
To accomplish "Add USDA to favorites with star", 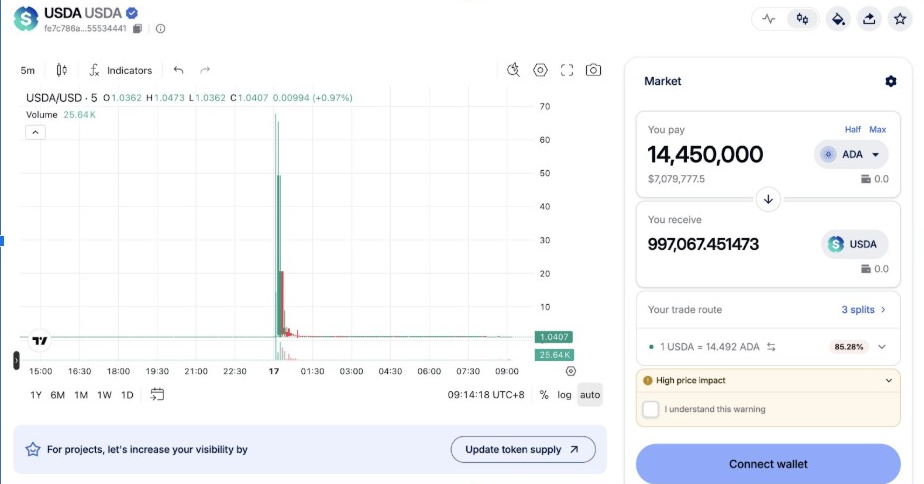I will pyautogui.click(x=899, y=18).
